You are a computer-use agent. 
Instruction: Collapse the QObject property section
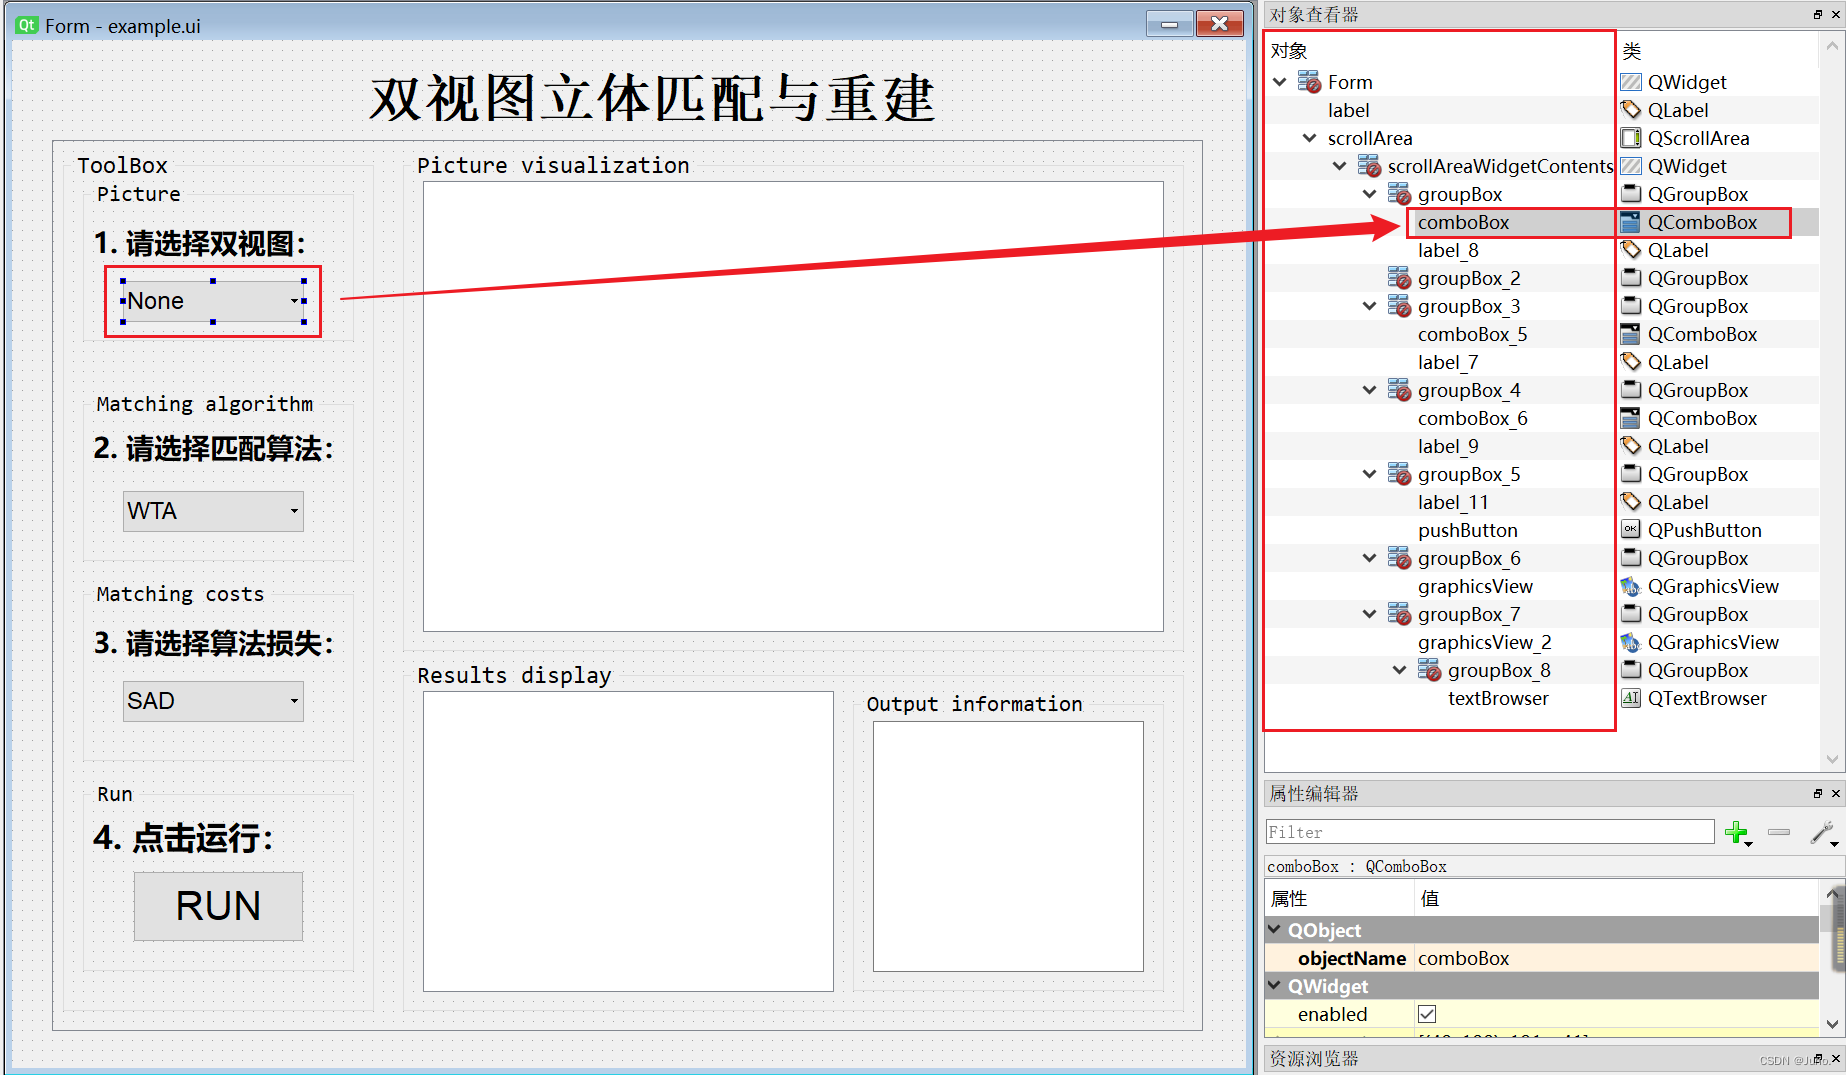1275,930
